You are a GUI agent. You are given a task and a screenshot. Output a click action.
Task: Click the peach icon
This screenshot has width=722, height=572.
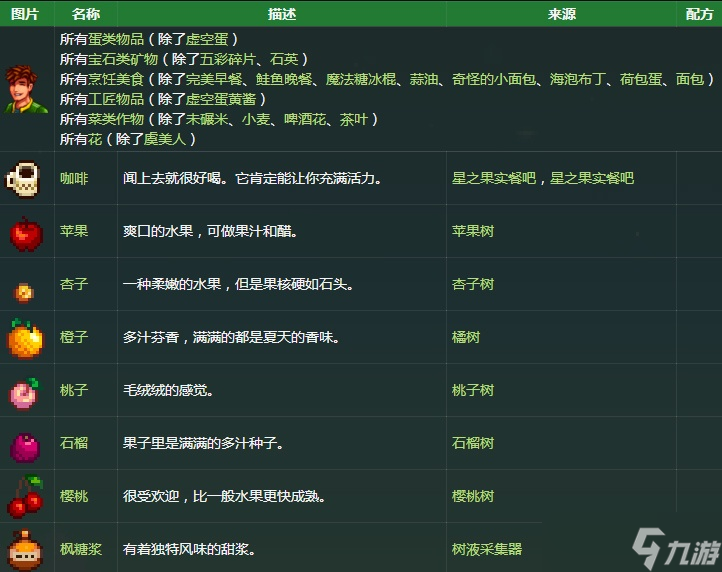(25, 393)
